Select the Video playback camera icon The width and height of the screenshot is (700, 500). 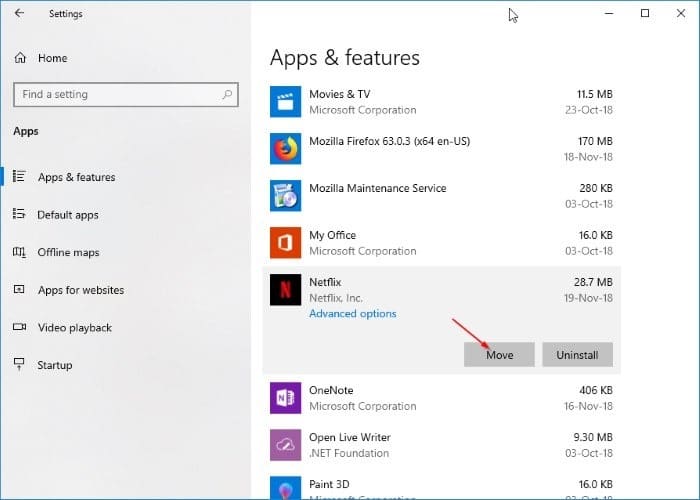point(19,327)
